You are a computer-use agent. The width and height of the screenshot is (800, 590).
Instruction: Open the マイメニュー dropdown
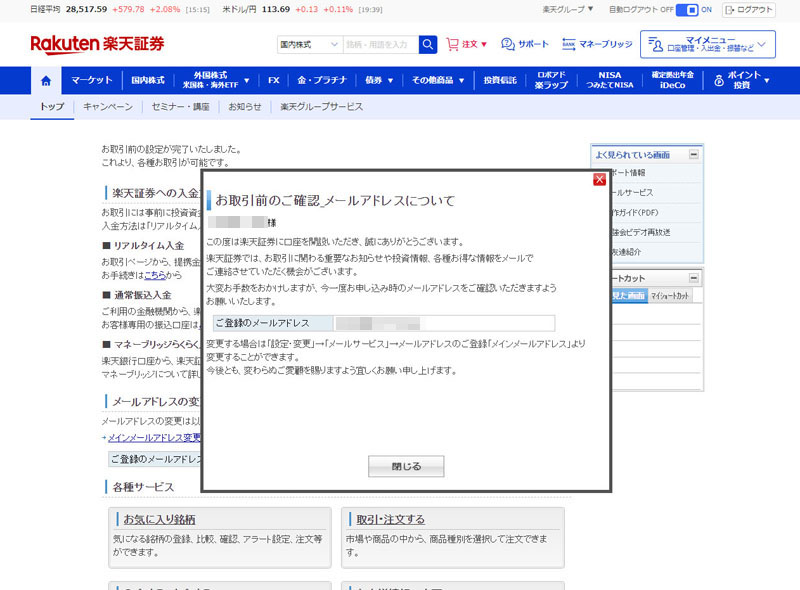[x=709, y=45]
